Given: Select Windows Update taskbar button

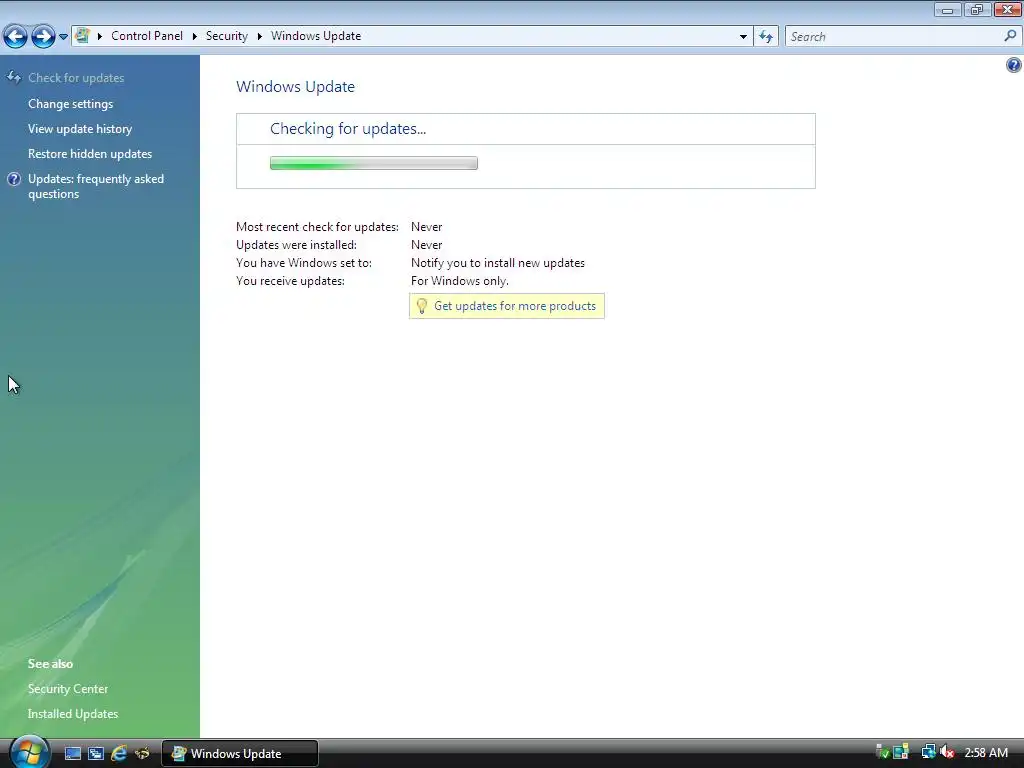Looking at the screenshot, I should [240, 753].
